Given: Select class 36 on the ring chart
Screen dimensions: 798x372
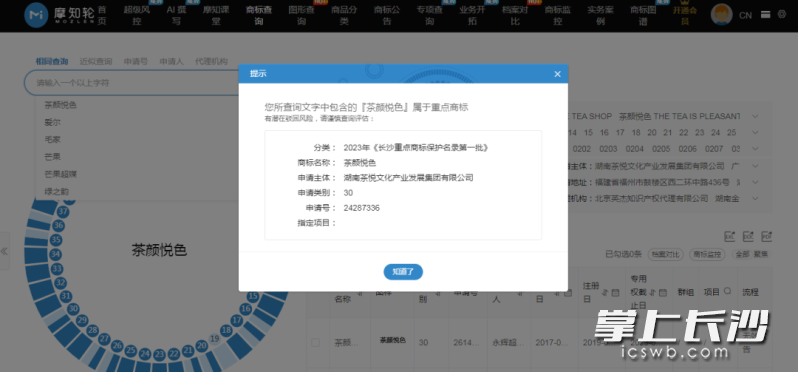Looking at the screenshot, I should 59,225.
